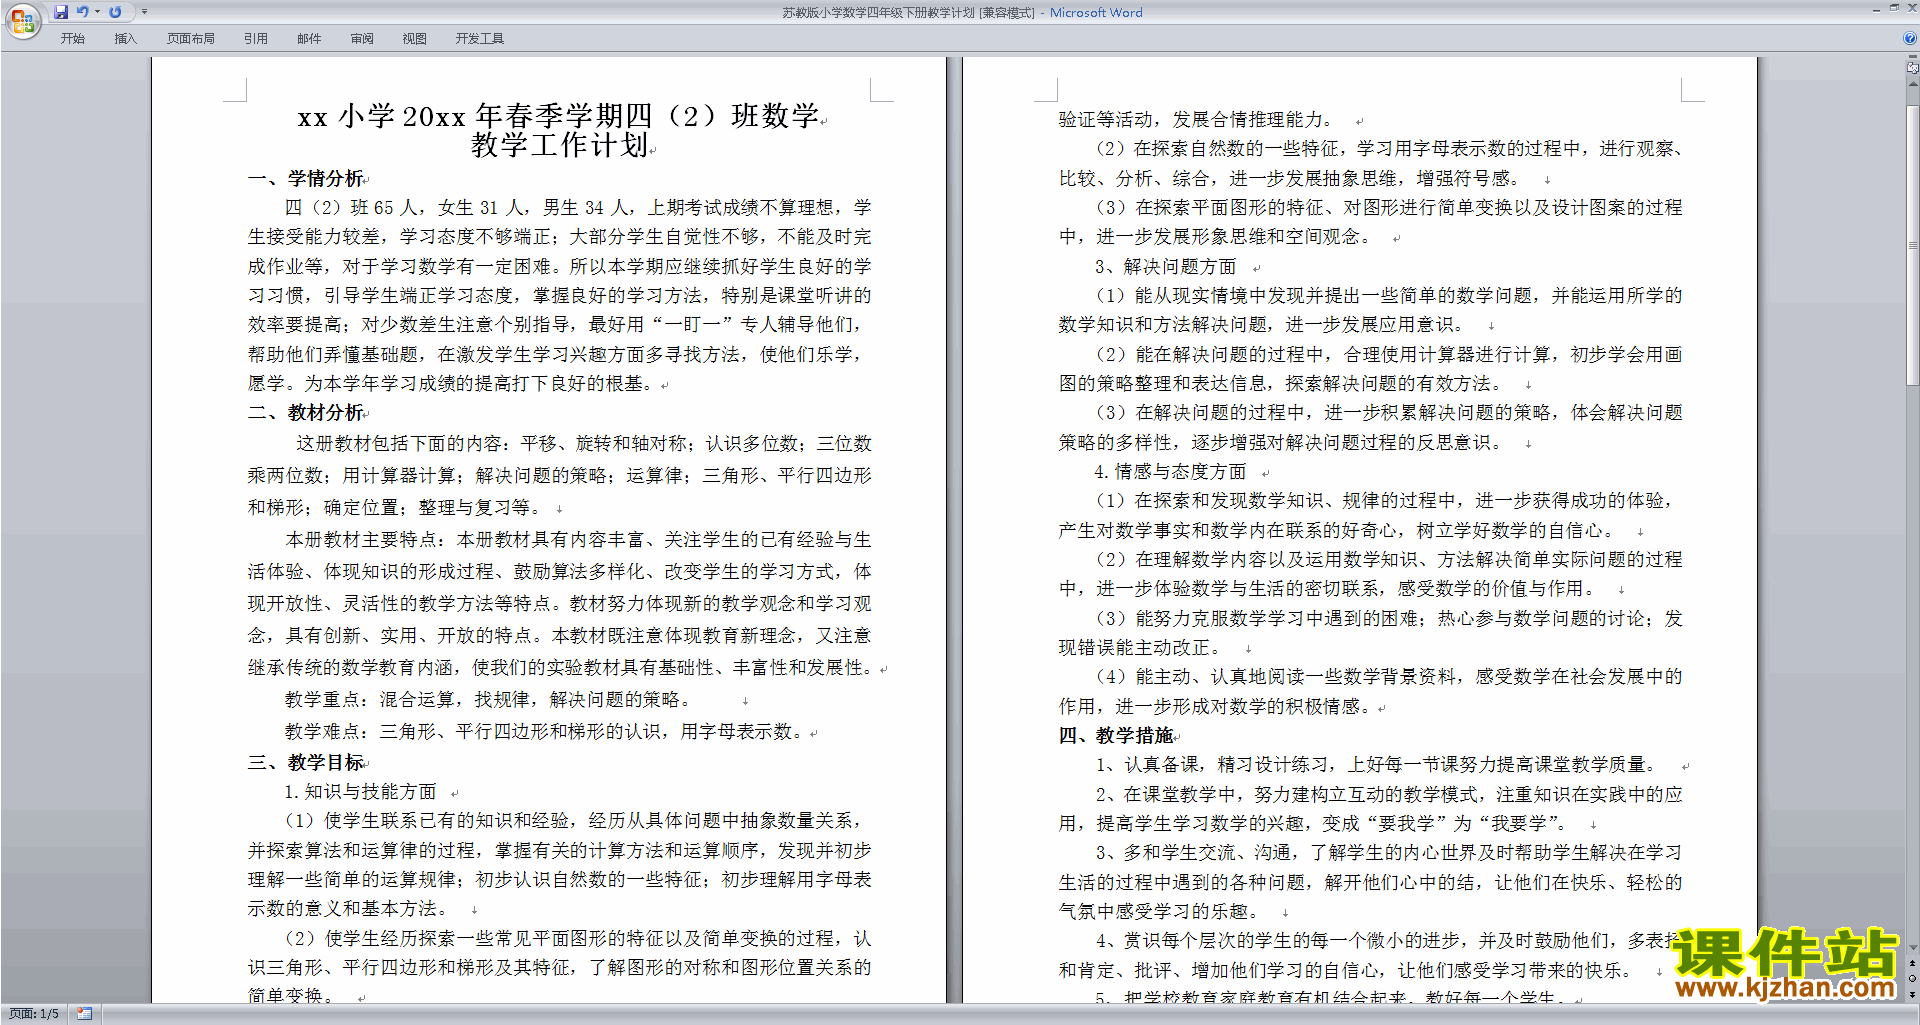Open the Office Button menu
This screenshot has height=1025, width=1920.
tap(22, 20)
